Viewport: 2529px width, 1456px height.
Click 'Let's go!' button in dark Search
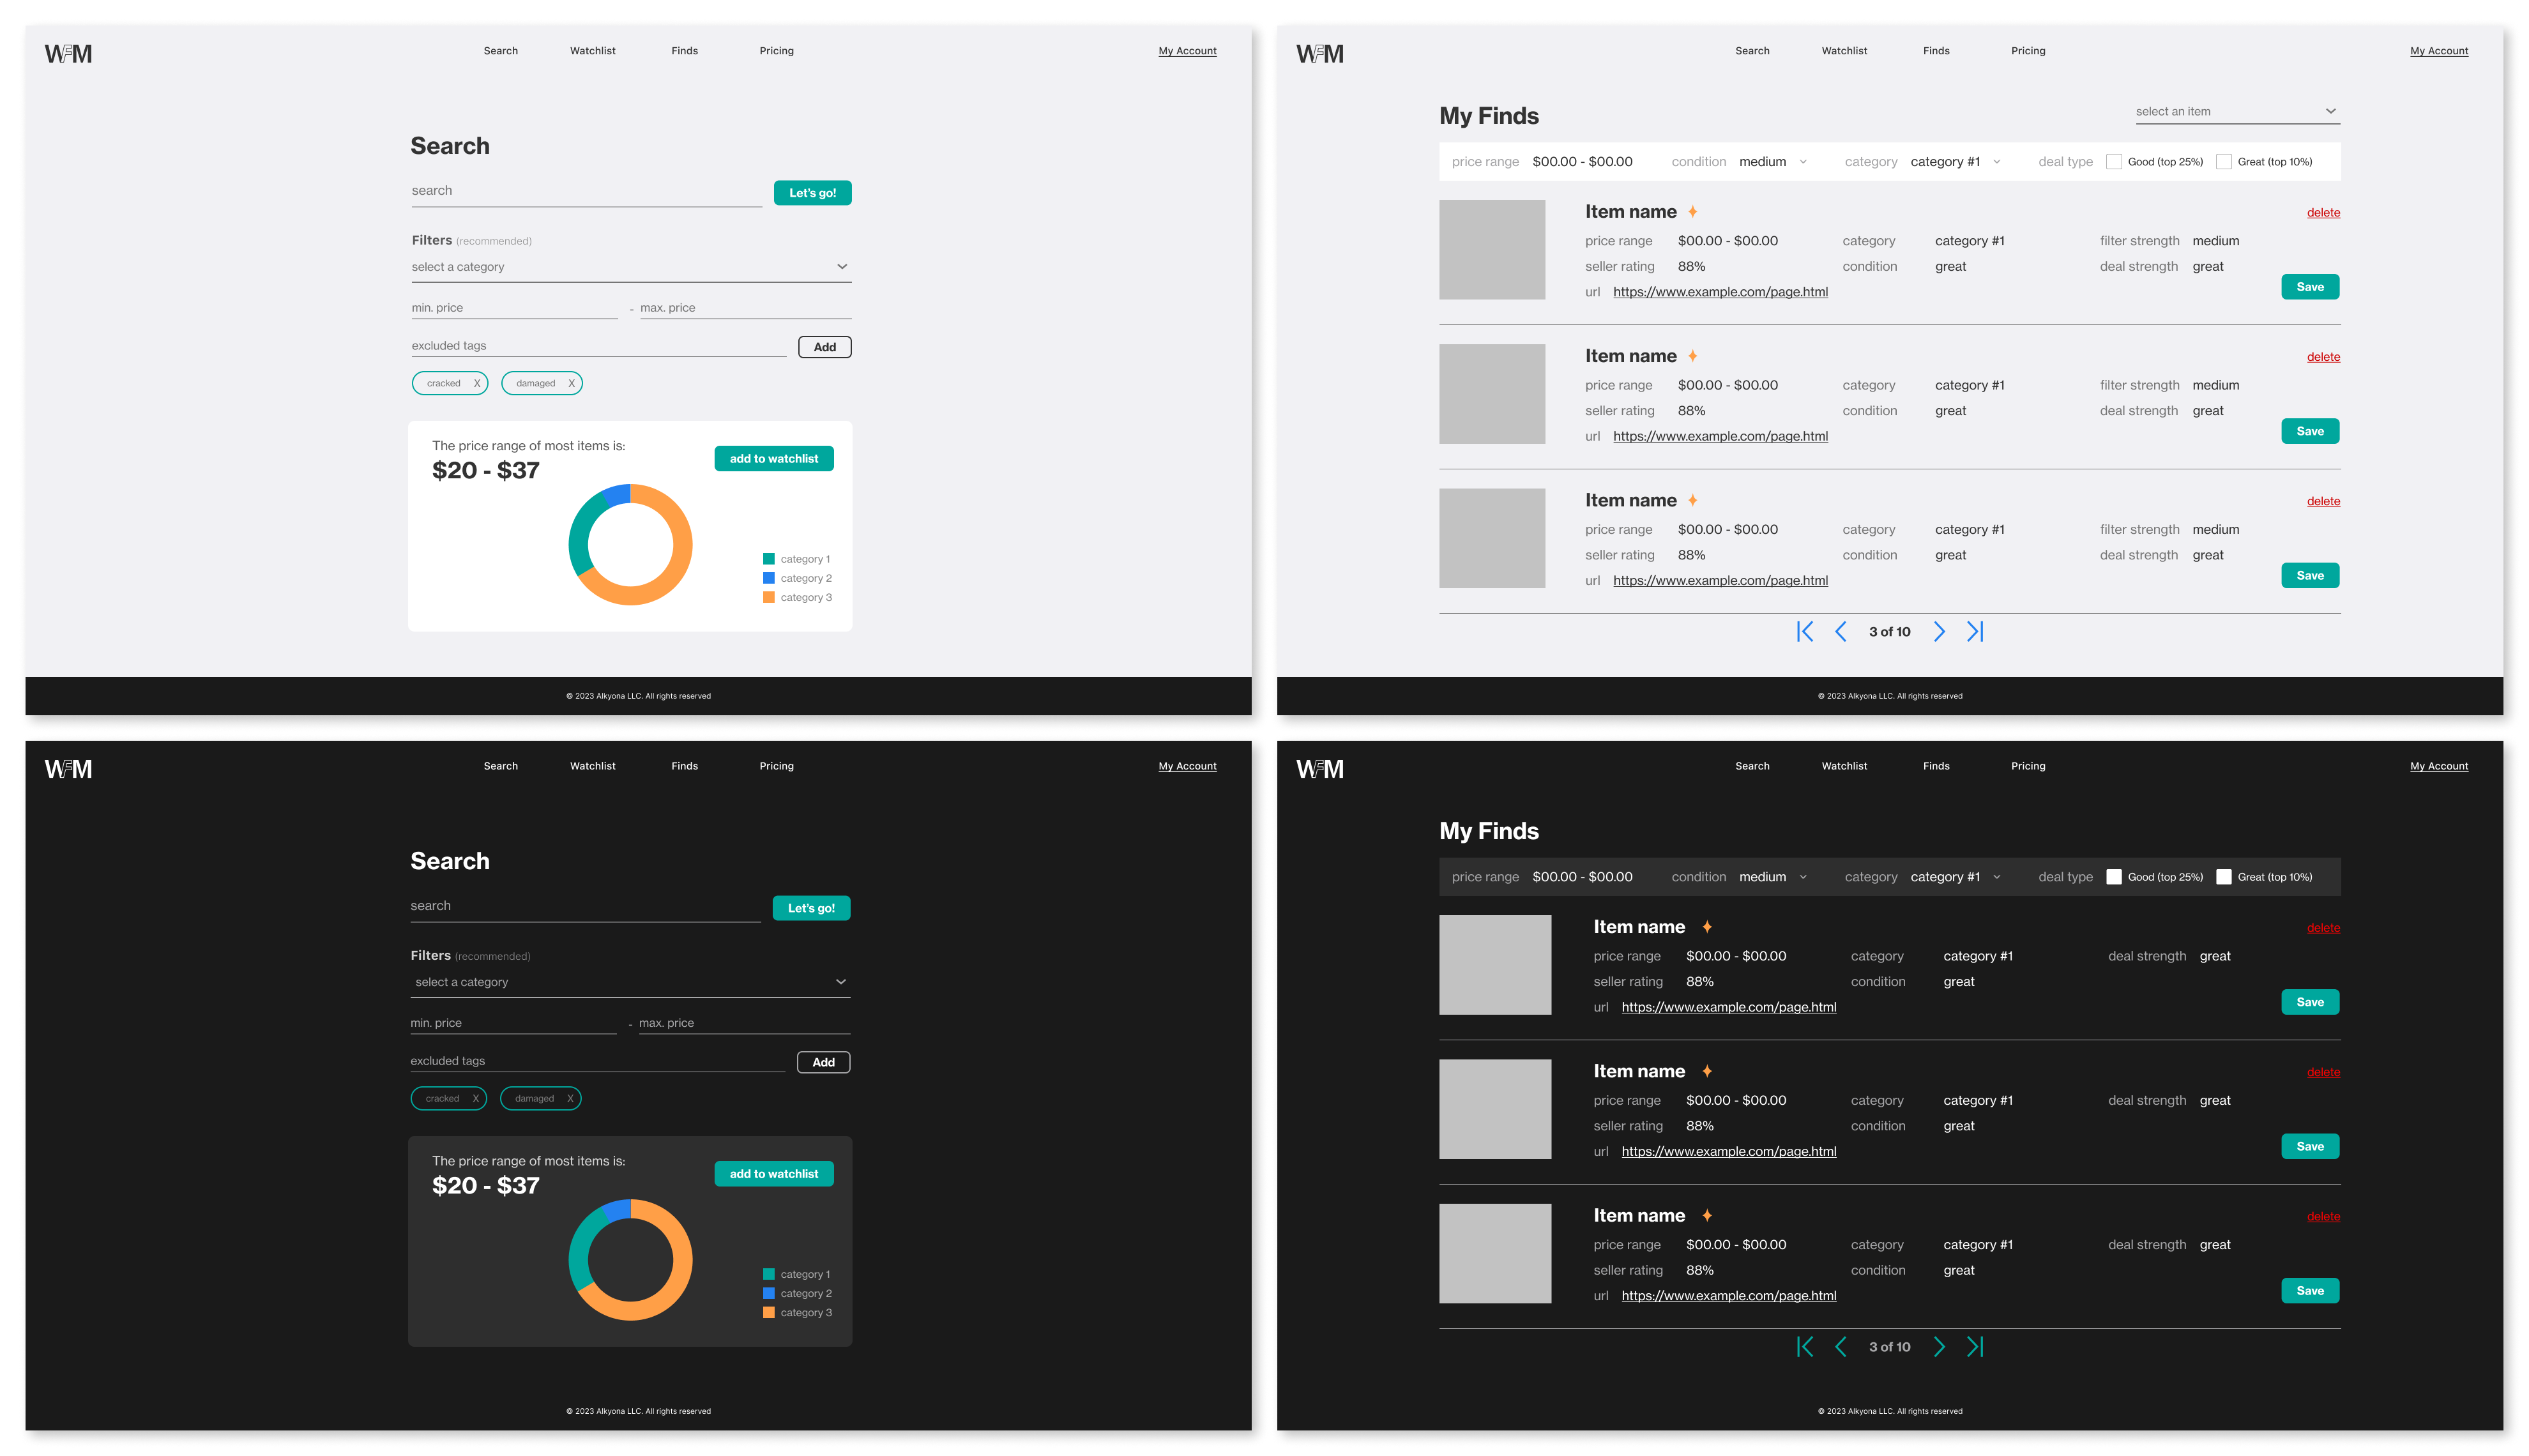812,908
